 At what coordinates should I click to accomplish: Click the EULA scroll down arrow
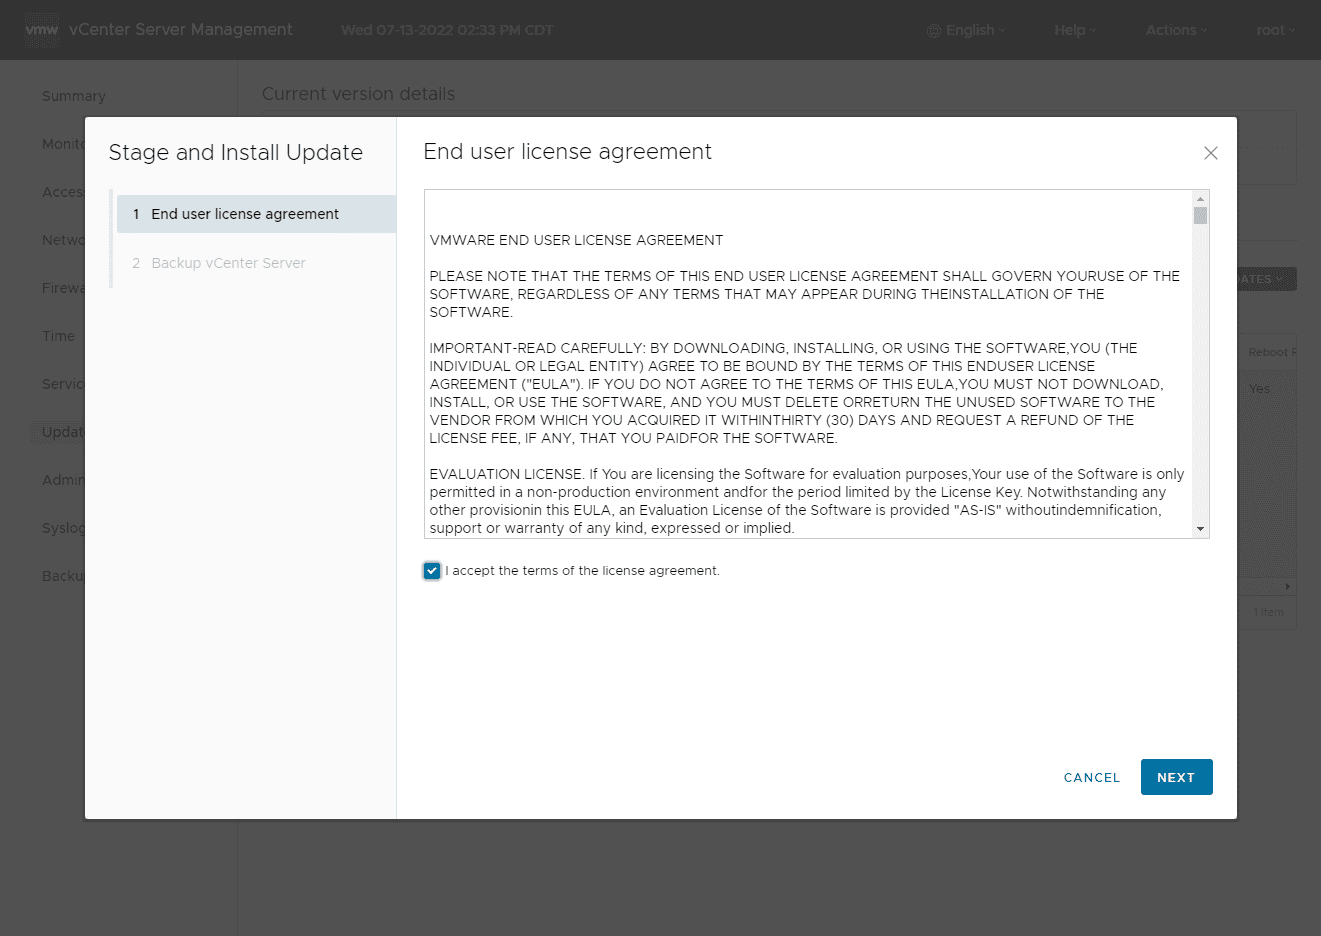tap(1200, 529)
